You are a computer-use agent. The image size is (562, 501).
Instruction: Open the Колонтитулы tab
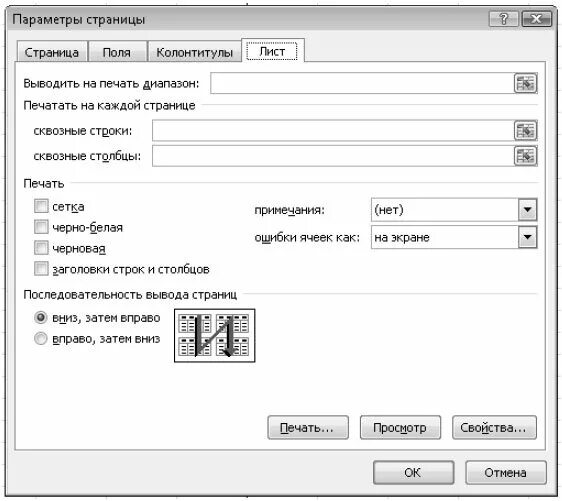coord(194,52)
